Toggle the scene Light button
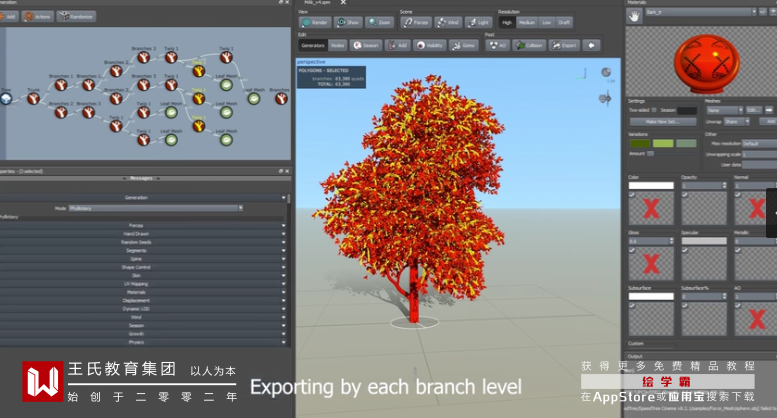This screenshot has height=418, width=777. 478,22
